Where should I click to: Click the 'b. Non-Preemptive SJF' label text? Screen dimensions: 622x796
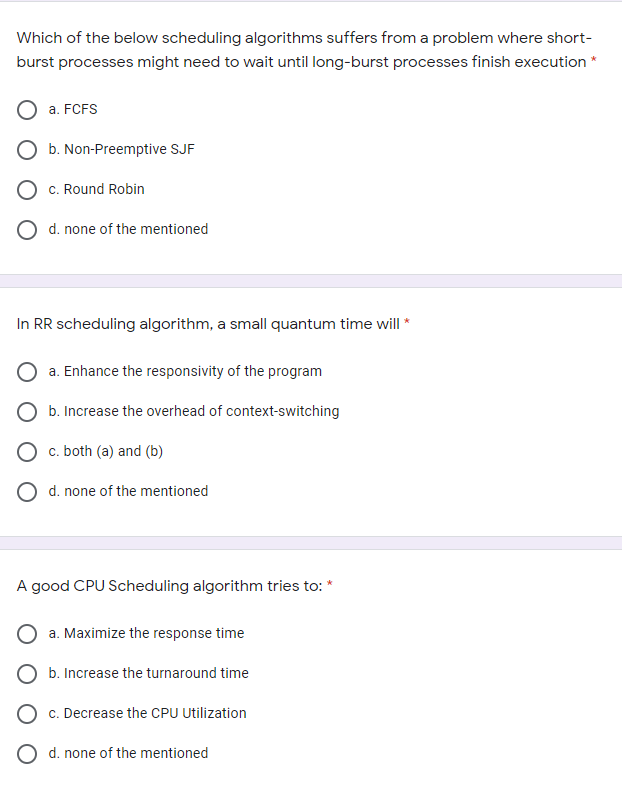121,149
